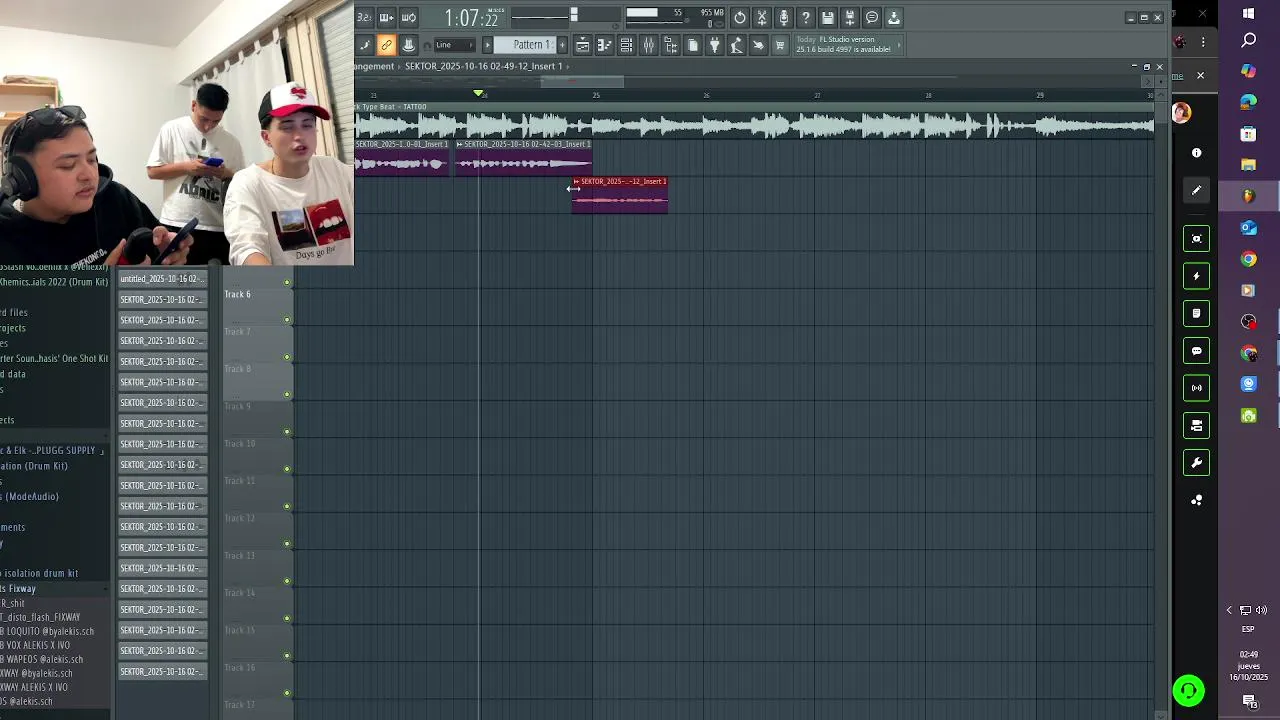The width and height of the screenshot is (1280, 720).
Task: Open the Channel rack
Action: point(626,45)
